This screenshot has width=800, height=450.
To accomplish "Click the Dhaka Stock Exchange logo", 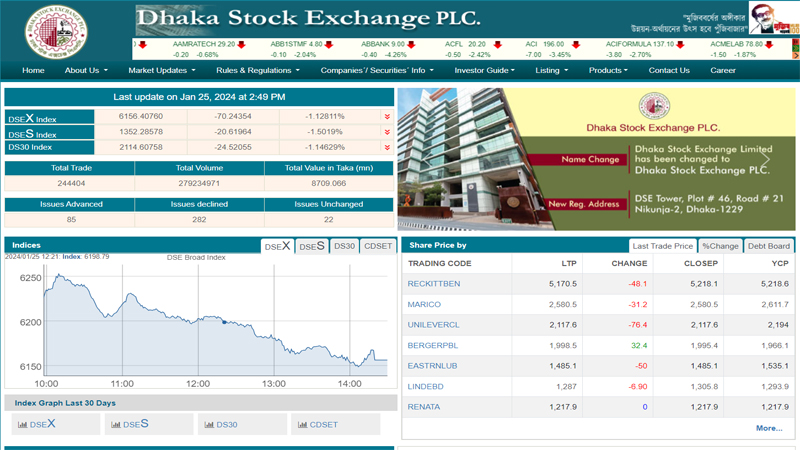I will [56, 31].
